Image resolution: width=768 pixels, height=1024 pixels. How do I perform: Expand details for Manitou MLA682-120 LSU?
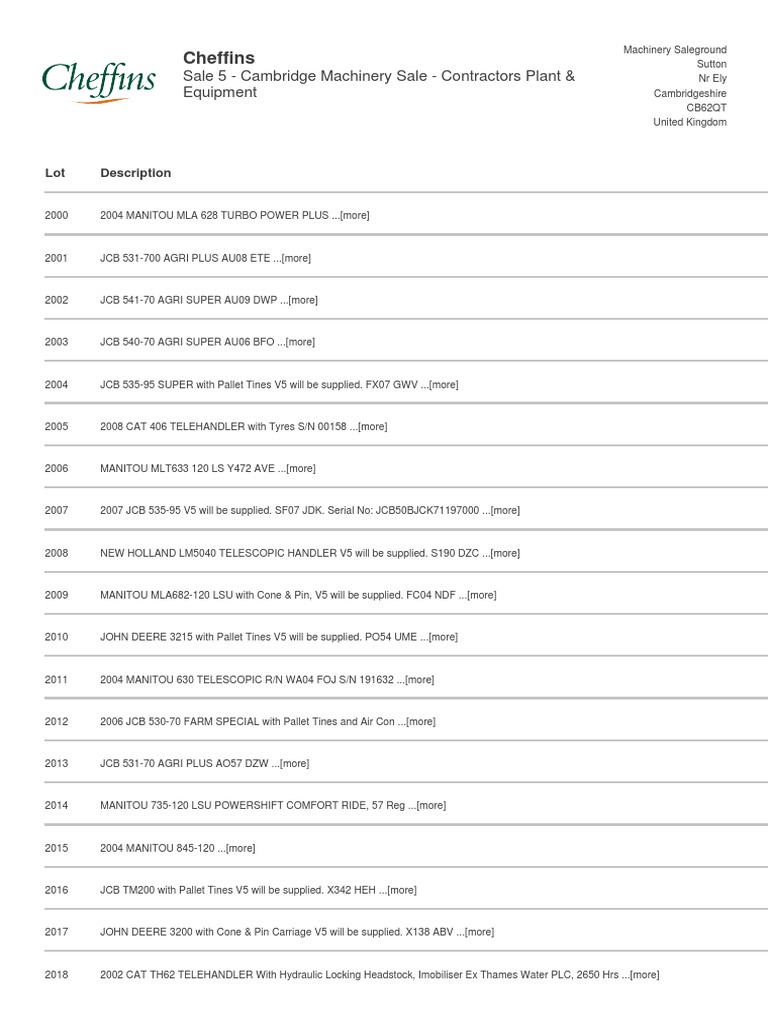click(x=482, y=596)
